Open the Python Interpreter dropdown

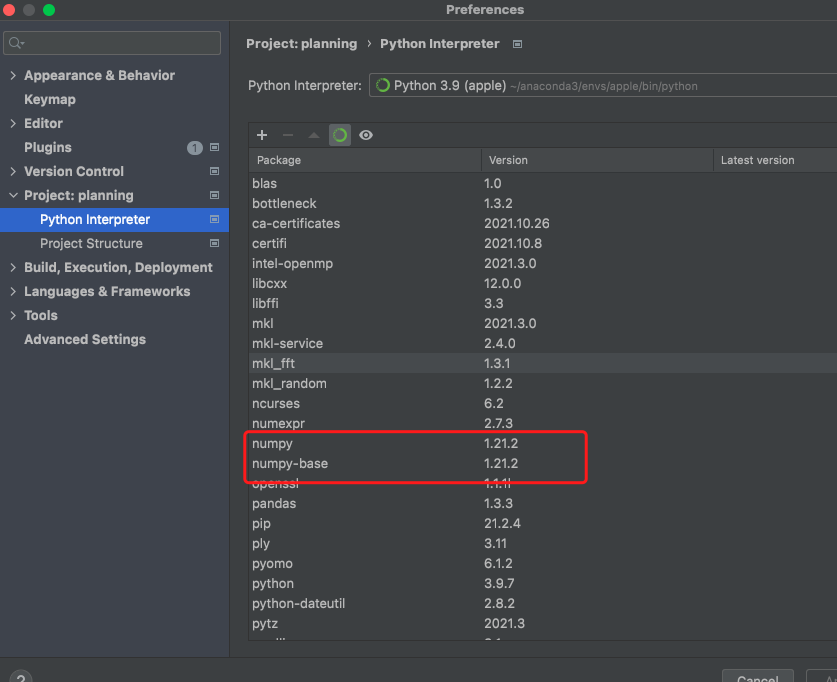pyautogui.click(x=603, y=85)
